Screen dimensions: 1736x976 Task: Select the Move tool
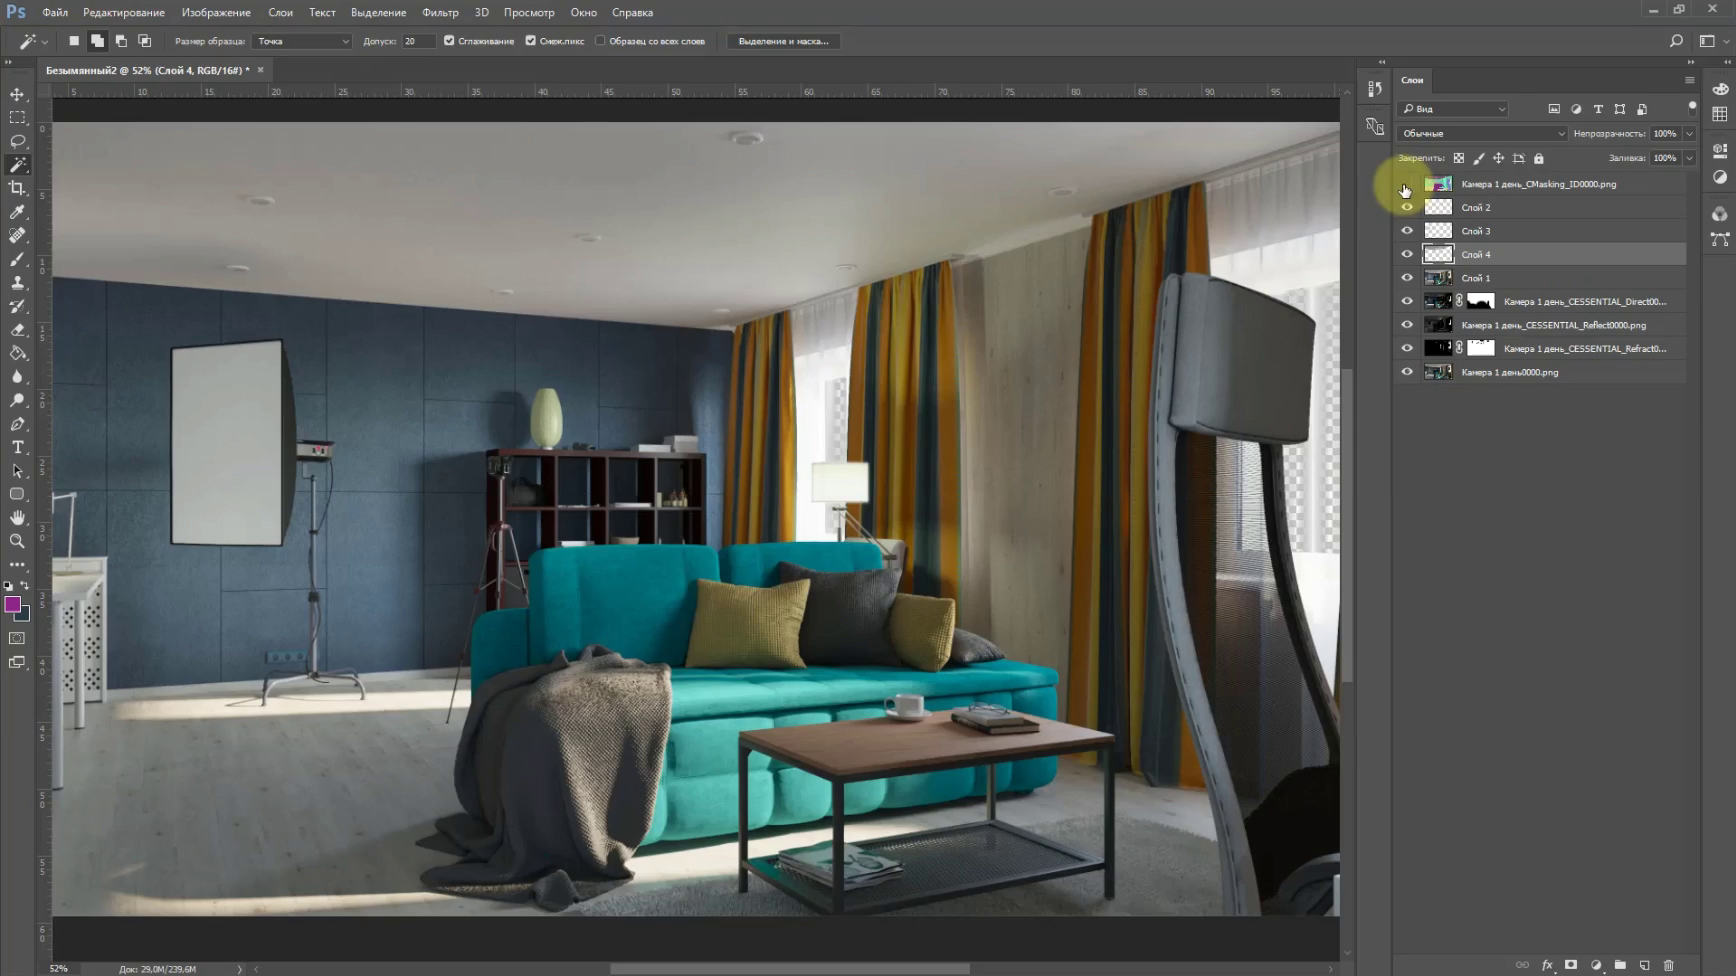[x=17, y=94]
